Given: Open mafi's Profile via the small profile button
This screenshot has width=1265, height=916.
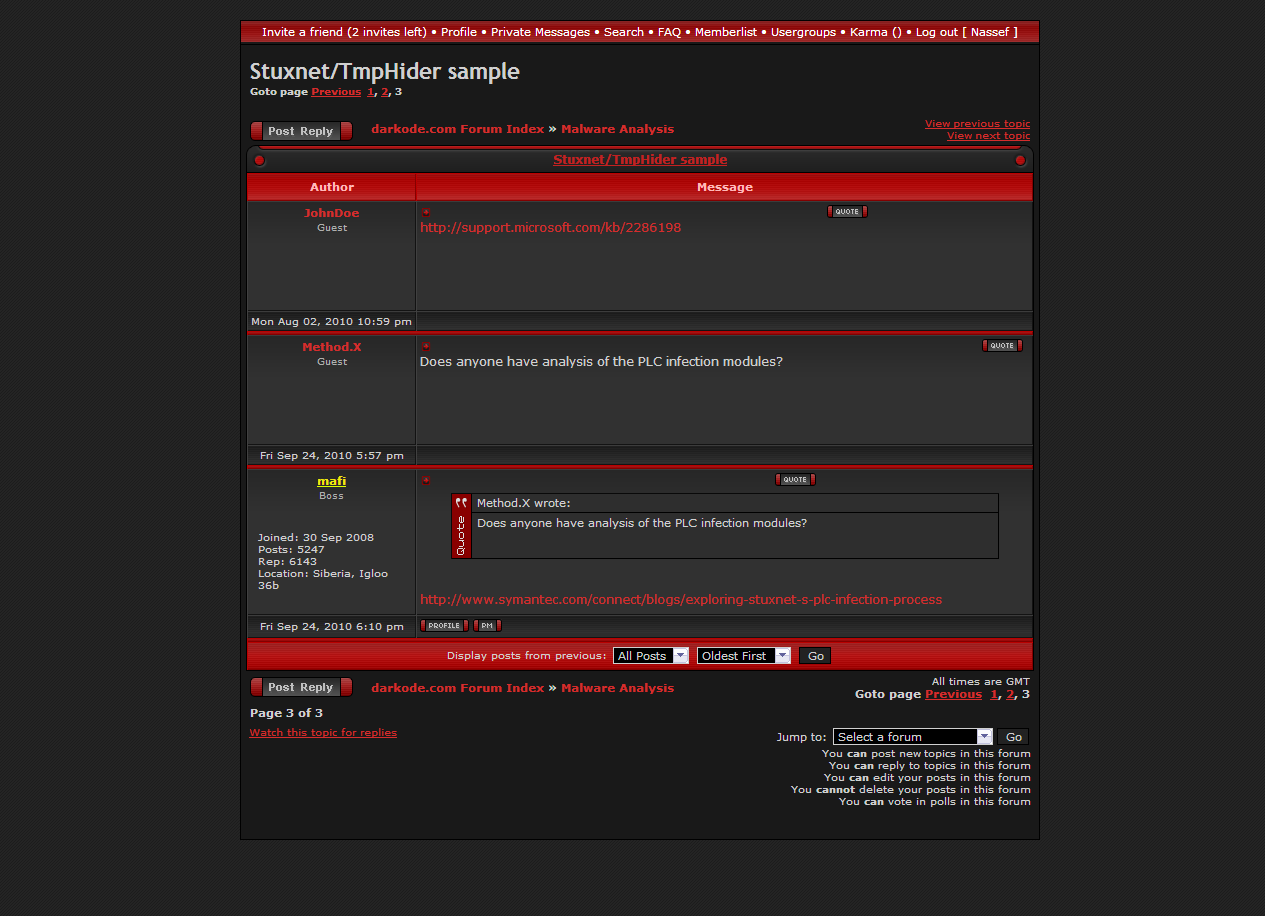Looking at the screenshot, I should (x=444, y=626).
